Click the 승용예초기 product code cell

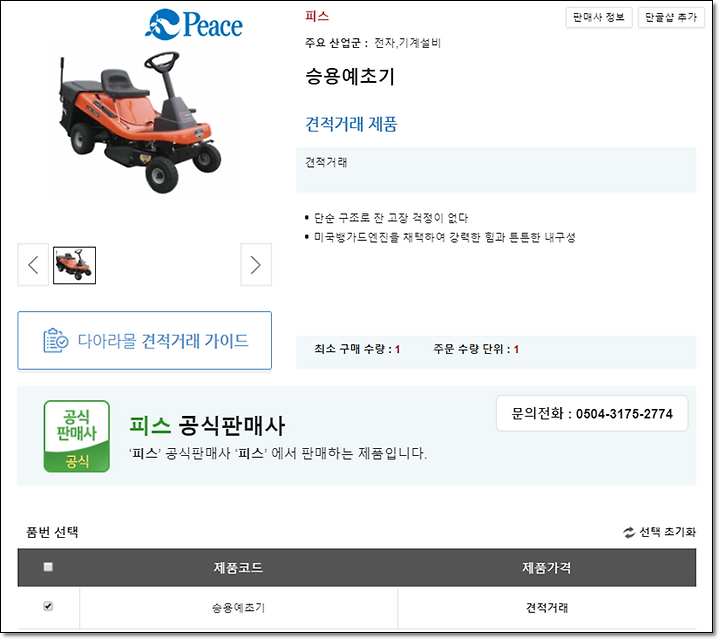(238, 608)
